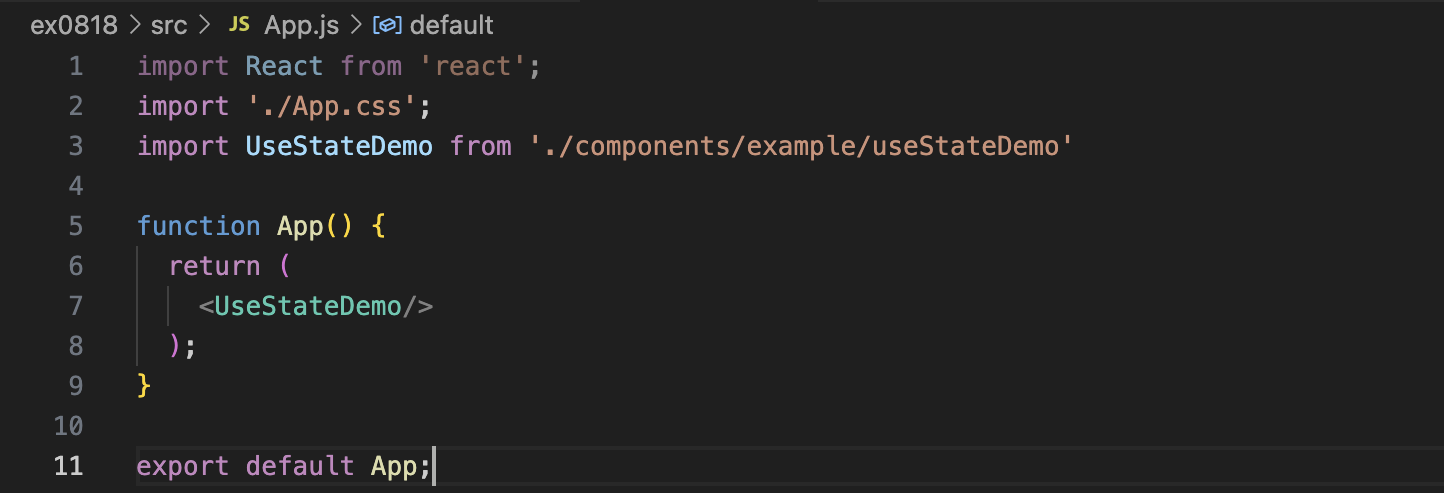Select line number 5 in the gutter

(x=76, y=226)
